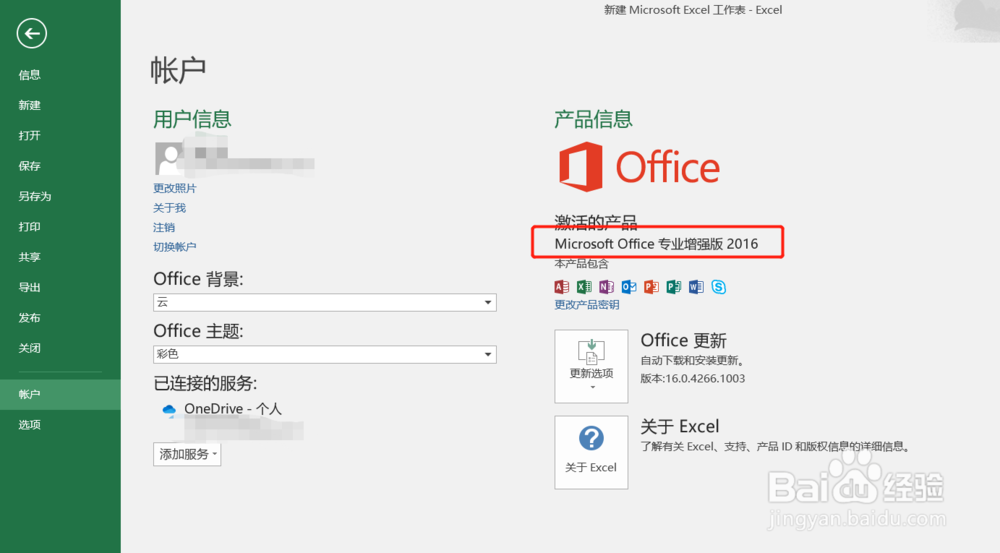The image size is (1000, 553).
Task: Open the 更新选项 dropdown button
Action: point(591,366)
